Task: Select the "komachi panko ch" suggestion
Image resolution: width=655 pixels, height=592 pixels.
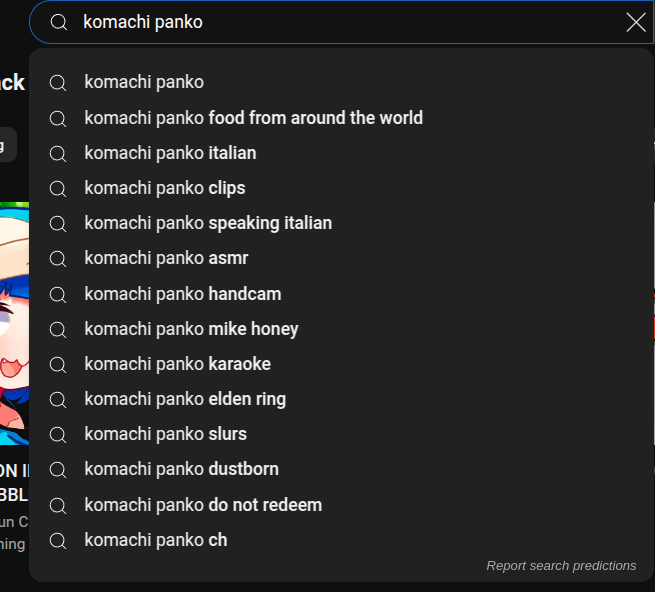Action: [156, 540]
